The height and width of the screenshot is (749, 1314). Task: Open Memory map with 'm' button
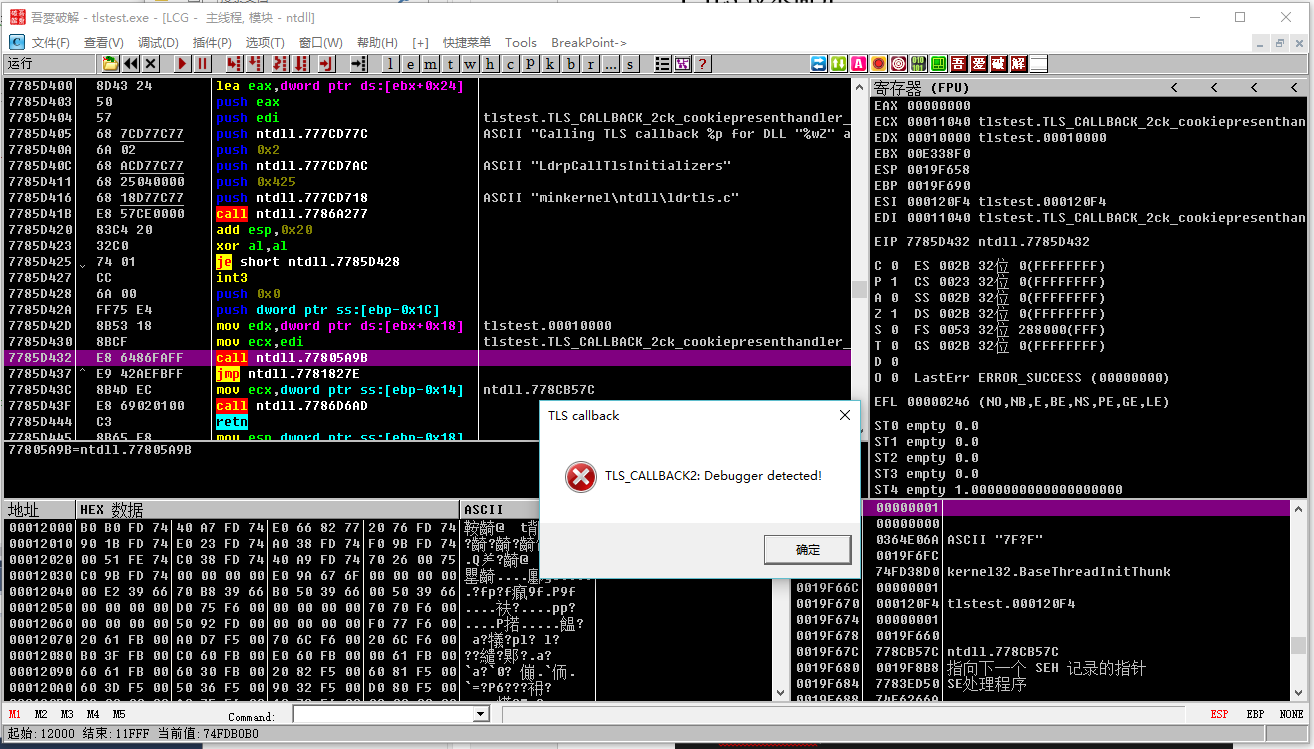click(x=430, y=64)
